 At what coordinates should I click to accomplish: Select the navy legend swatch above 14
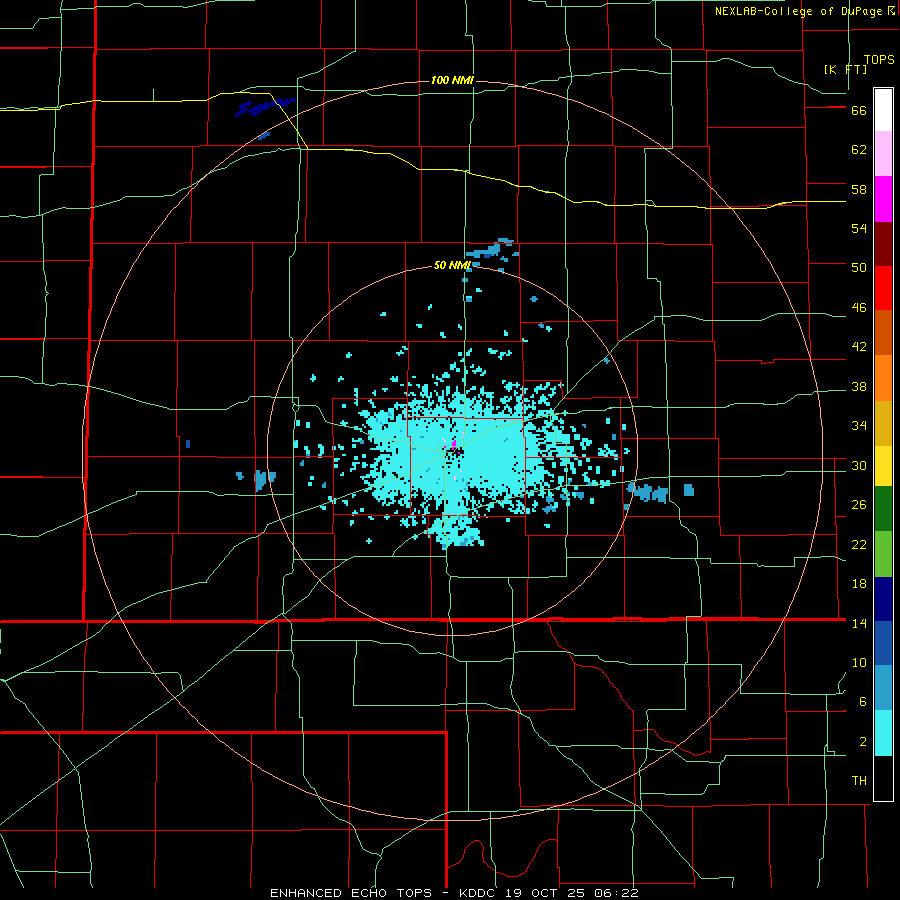tap(883, 599)
